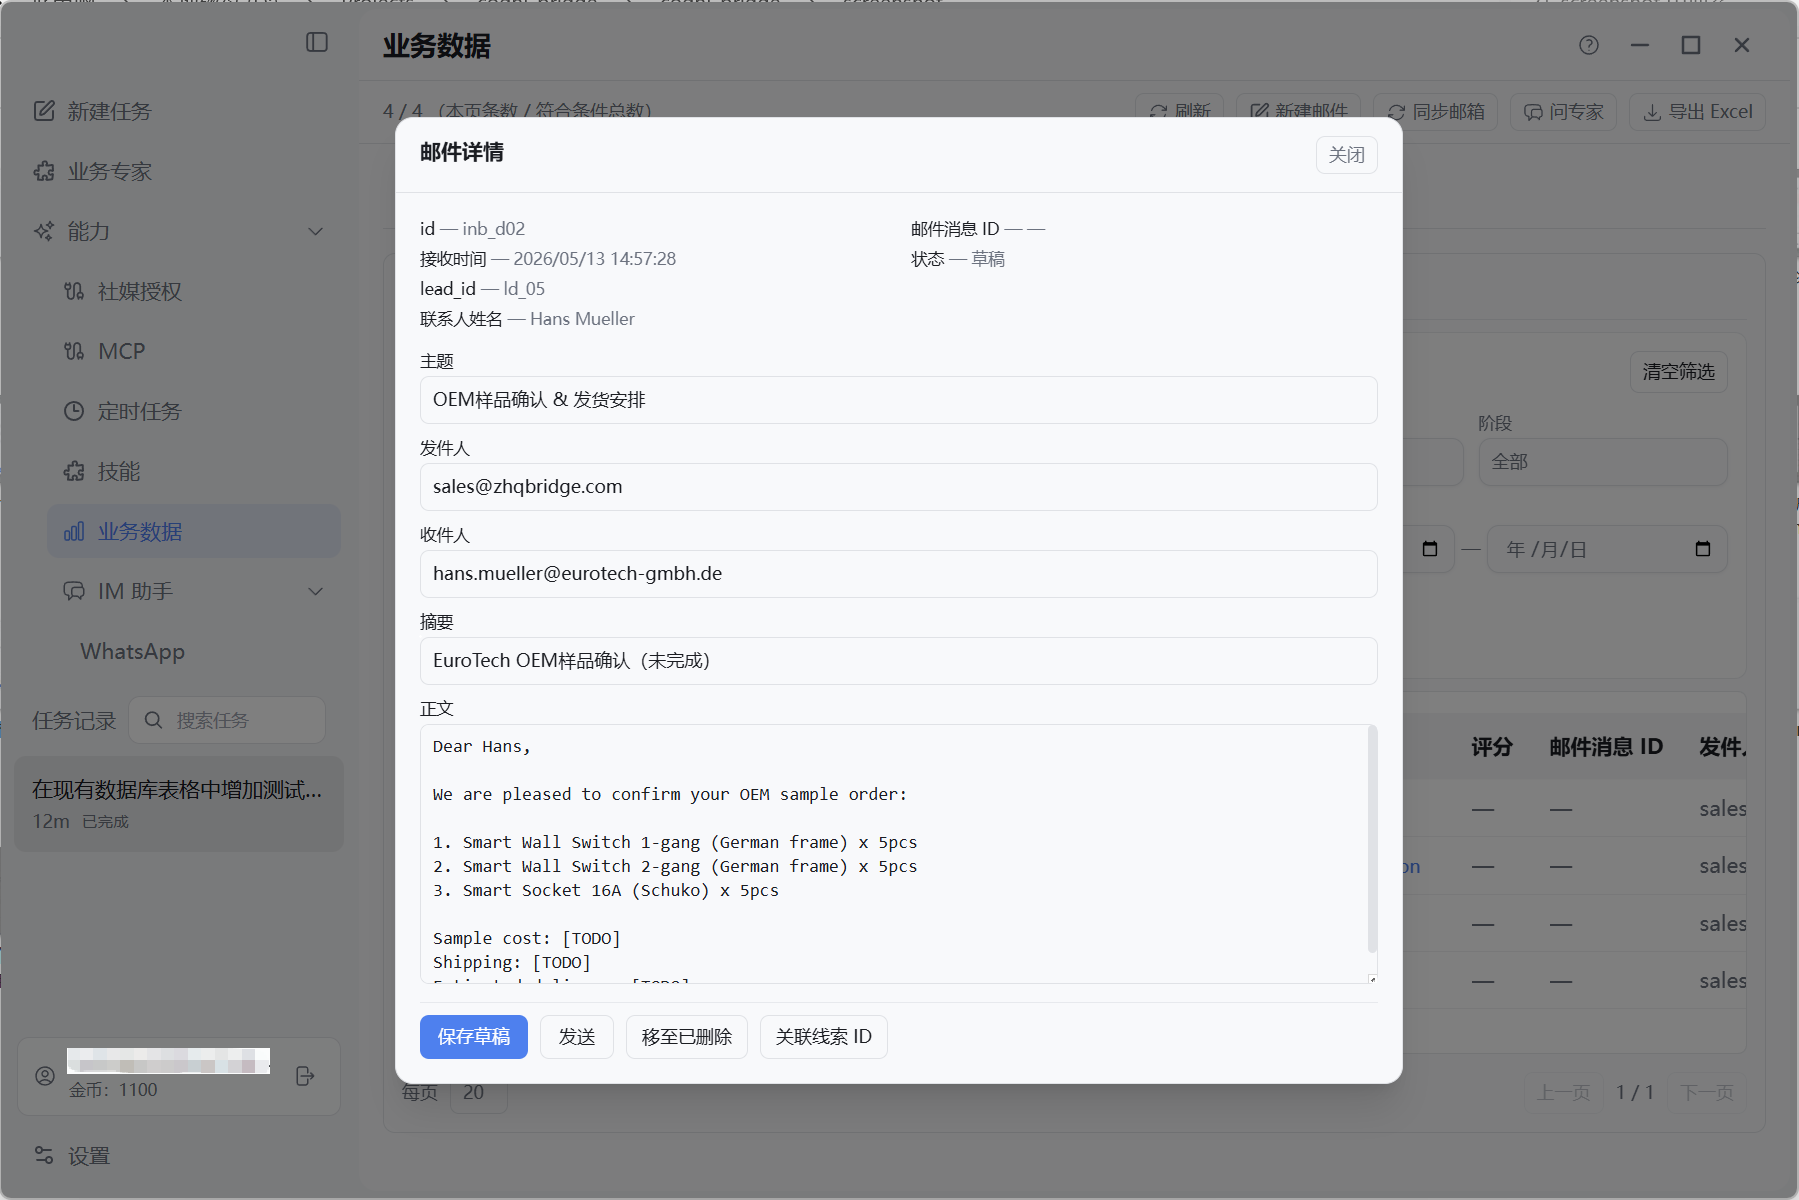Image resolution: width=1799 pixels, height=1200 pixels.
Task: Open the 每页 20 page size selector
Action: tap(479, 1092)
